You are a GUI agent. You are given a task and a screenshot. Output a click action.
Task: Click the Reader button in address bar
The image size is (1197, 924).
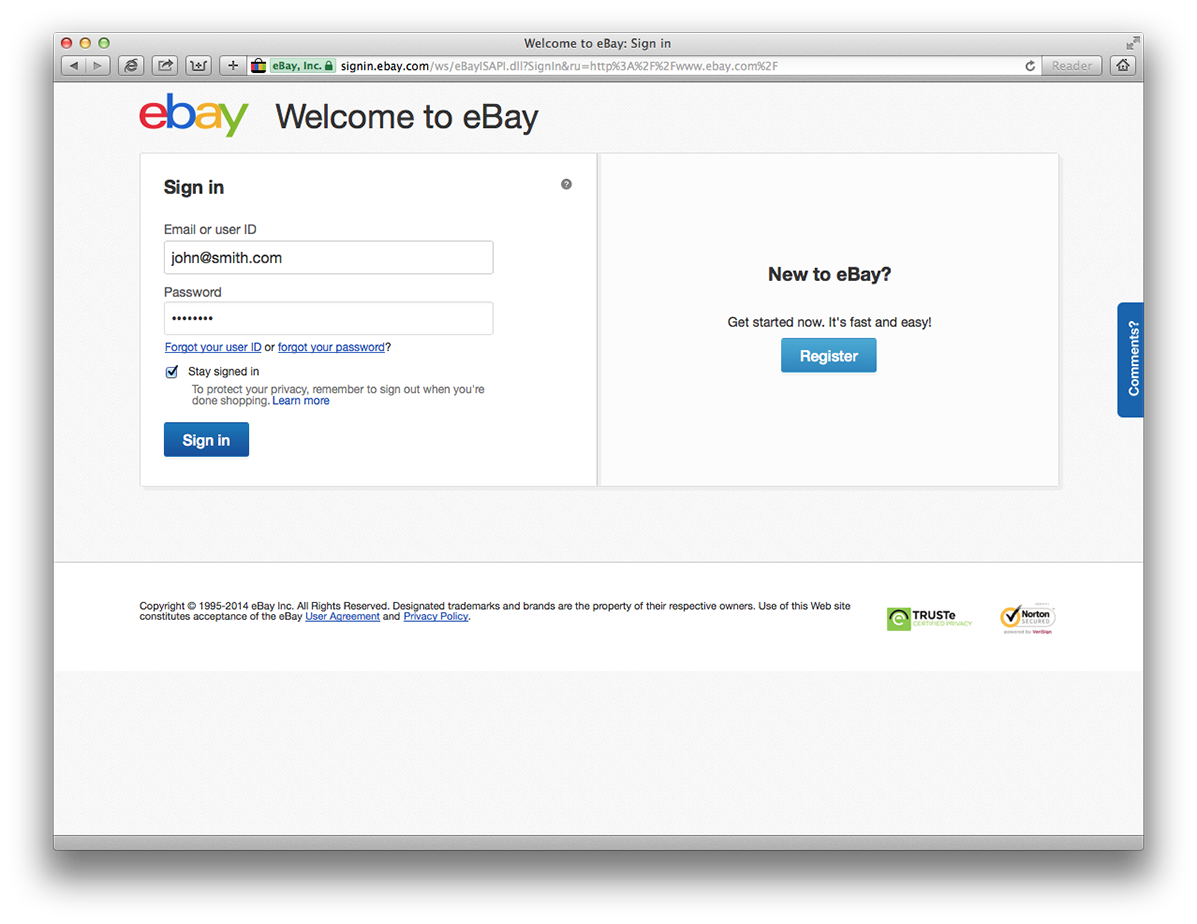[x=1072, y=66]
